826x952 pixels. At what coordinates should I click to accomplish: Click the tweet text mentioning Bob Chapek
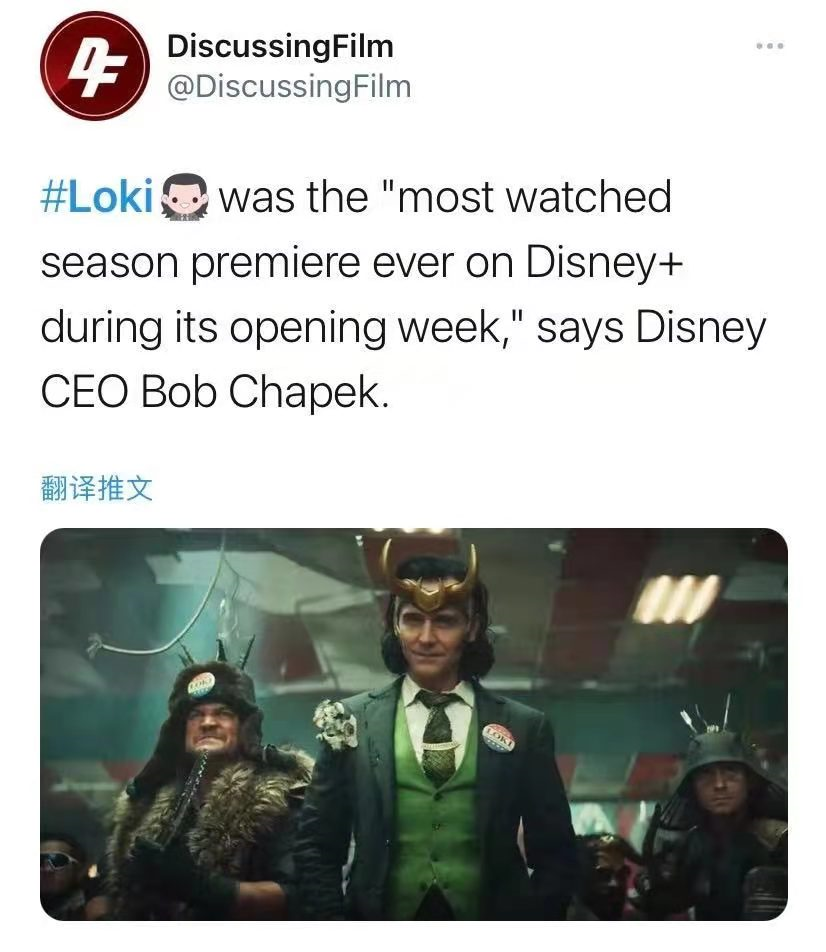click(403, 294)
